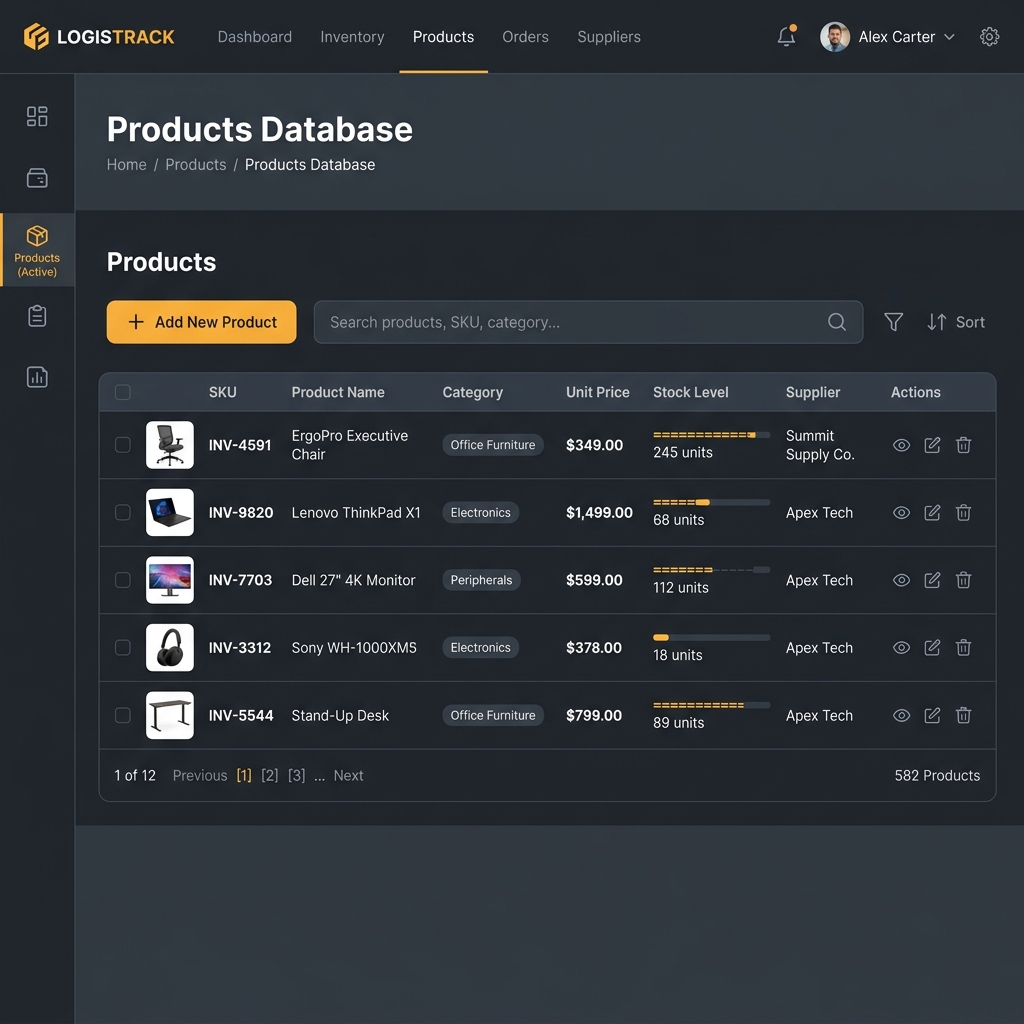Select current page [1]
Screen dimensions: 1024x1024
(244, 775)
